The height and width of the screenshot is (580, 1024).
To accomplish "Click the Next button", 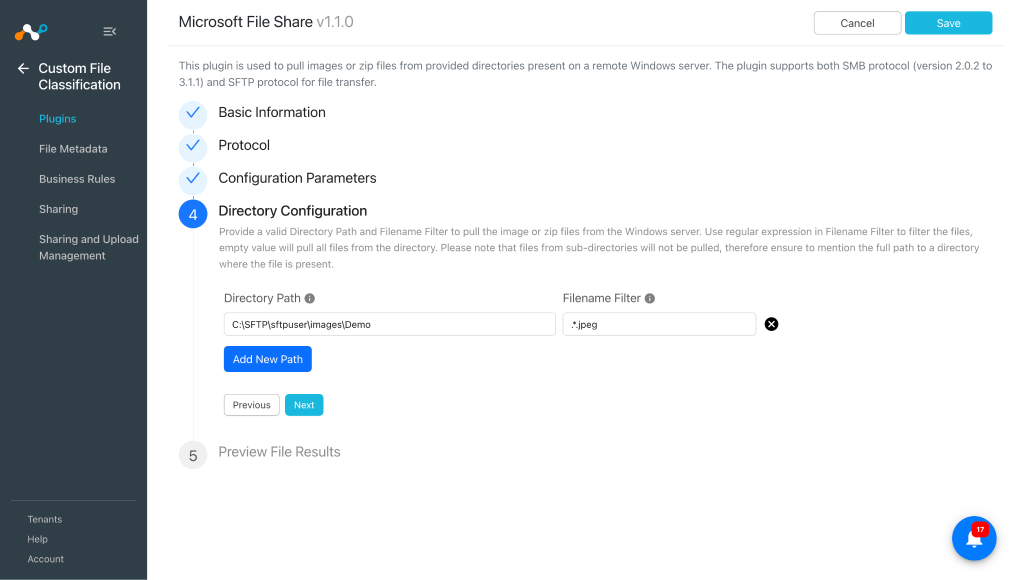I will (304, 405).
